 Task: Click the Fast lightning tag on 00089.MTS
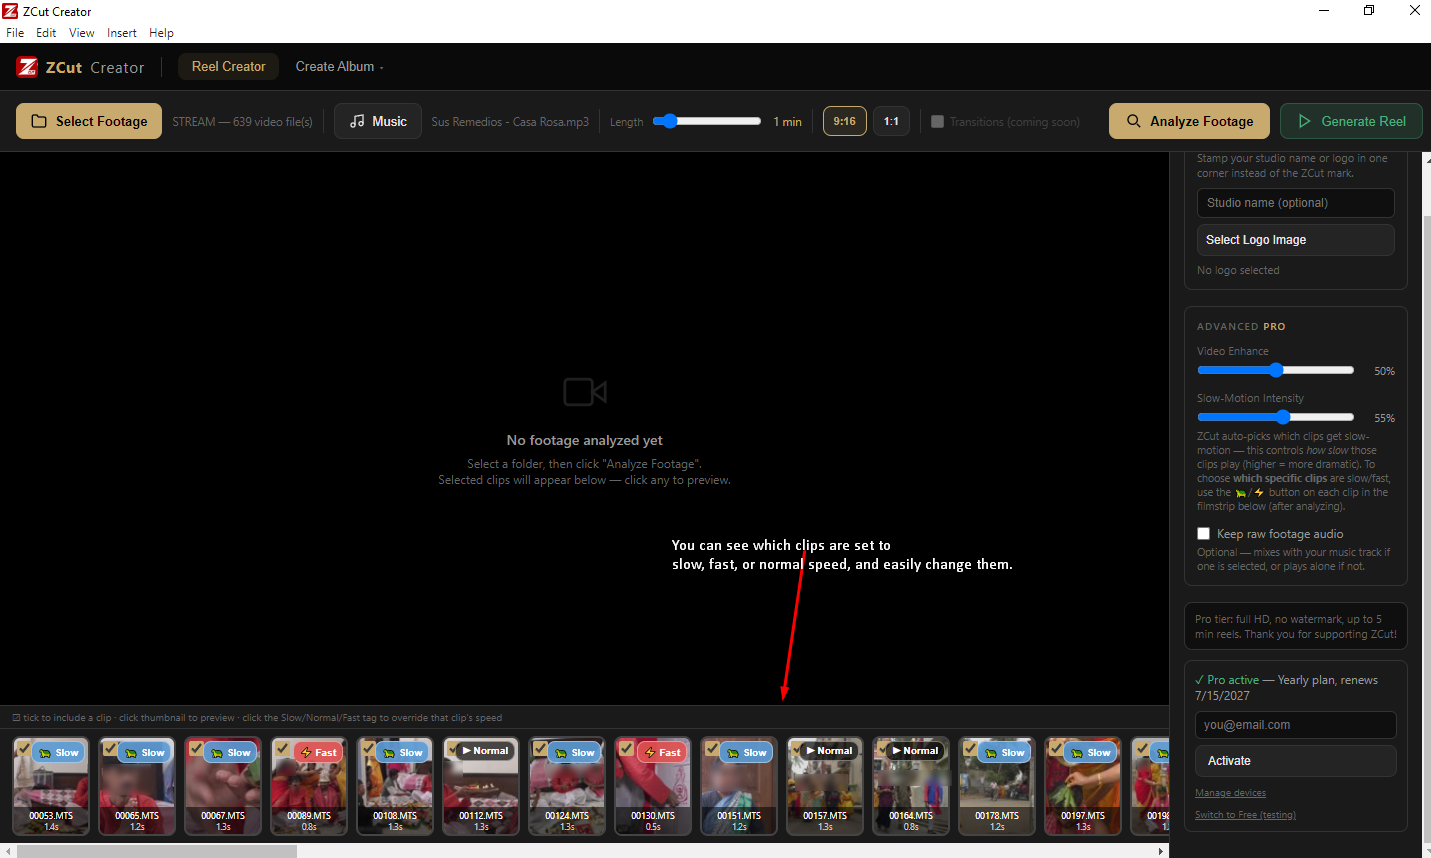[x=317, y=753]
